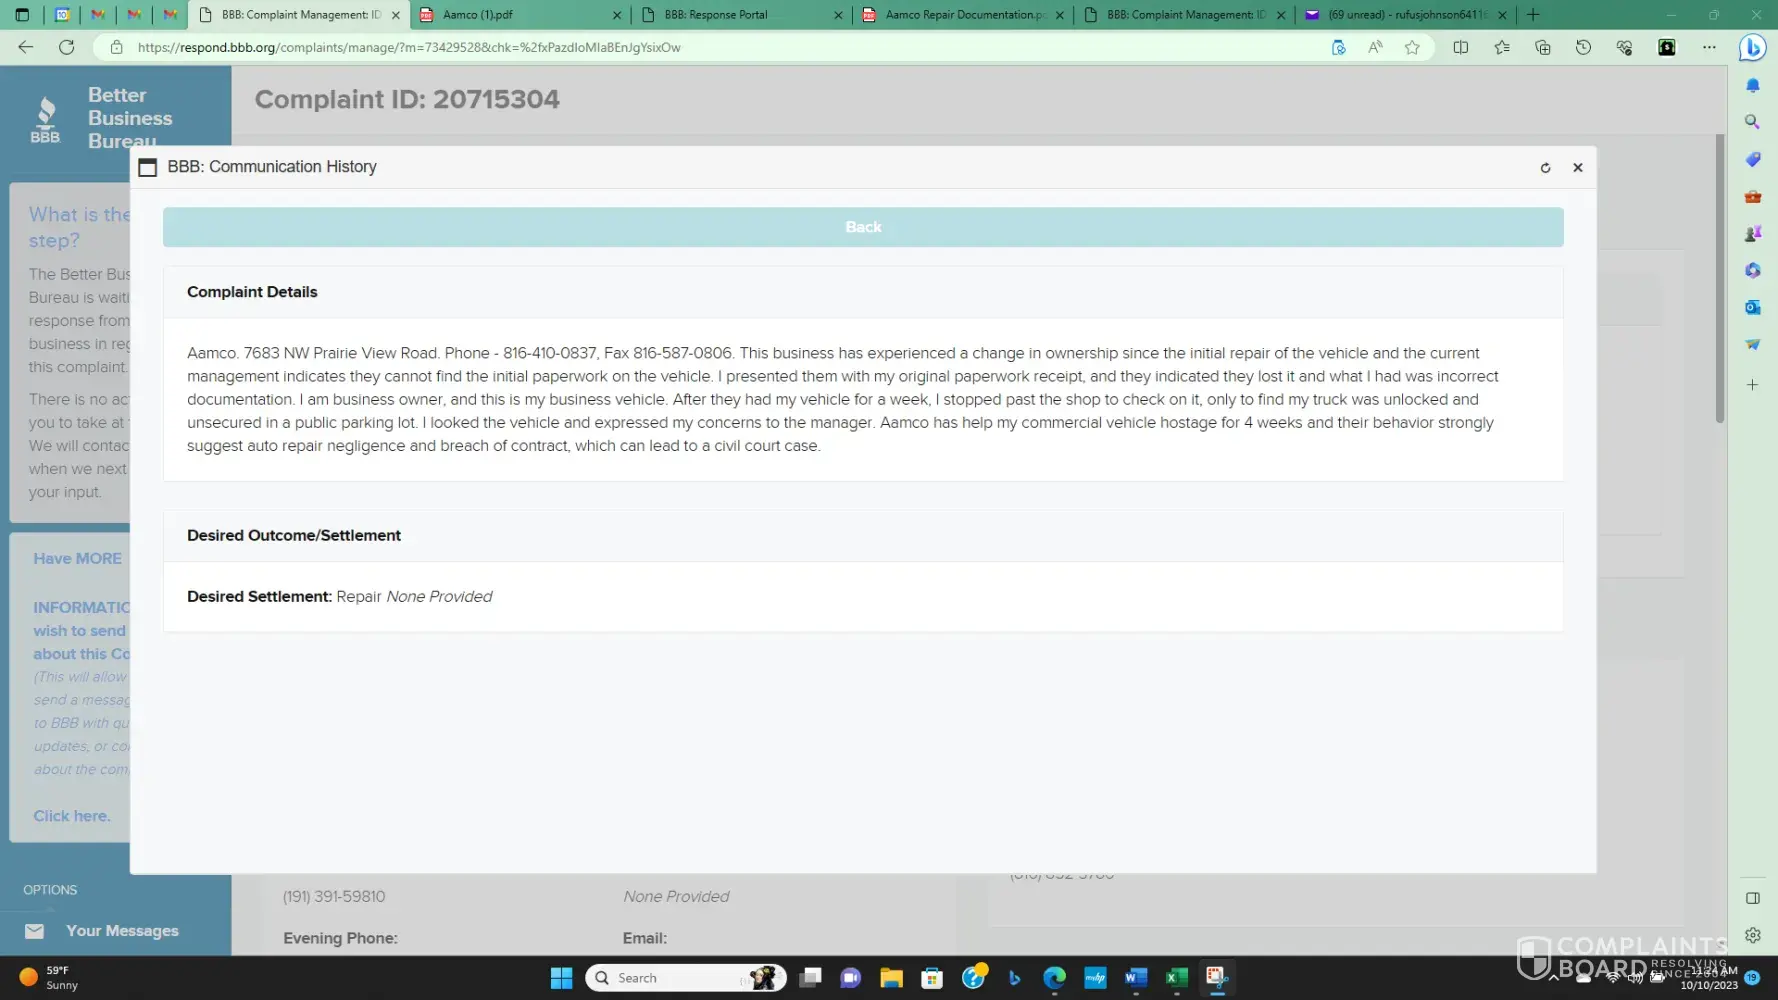Open Bing Copilot sidebar button
The width and height of the screenshot is (1778, 1000).
pos(1752,47)
